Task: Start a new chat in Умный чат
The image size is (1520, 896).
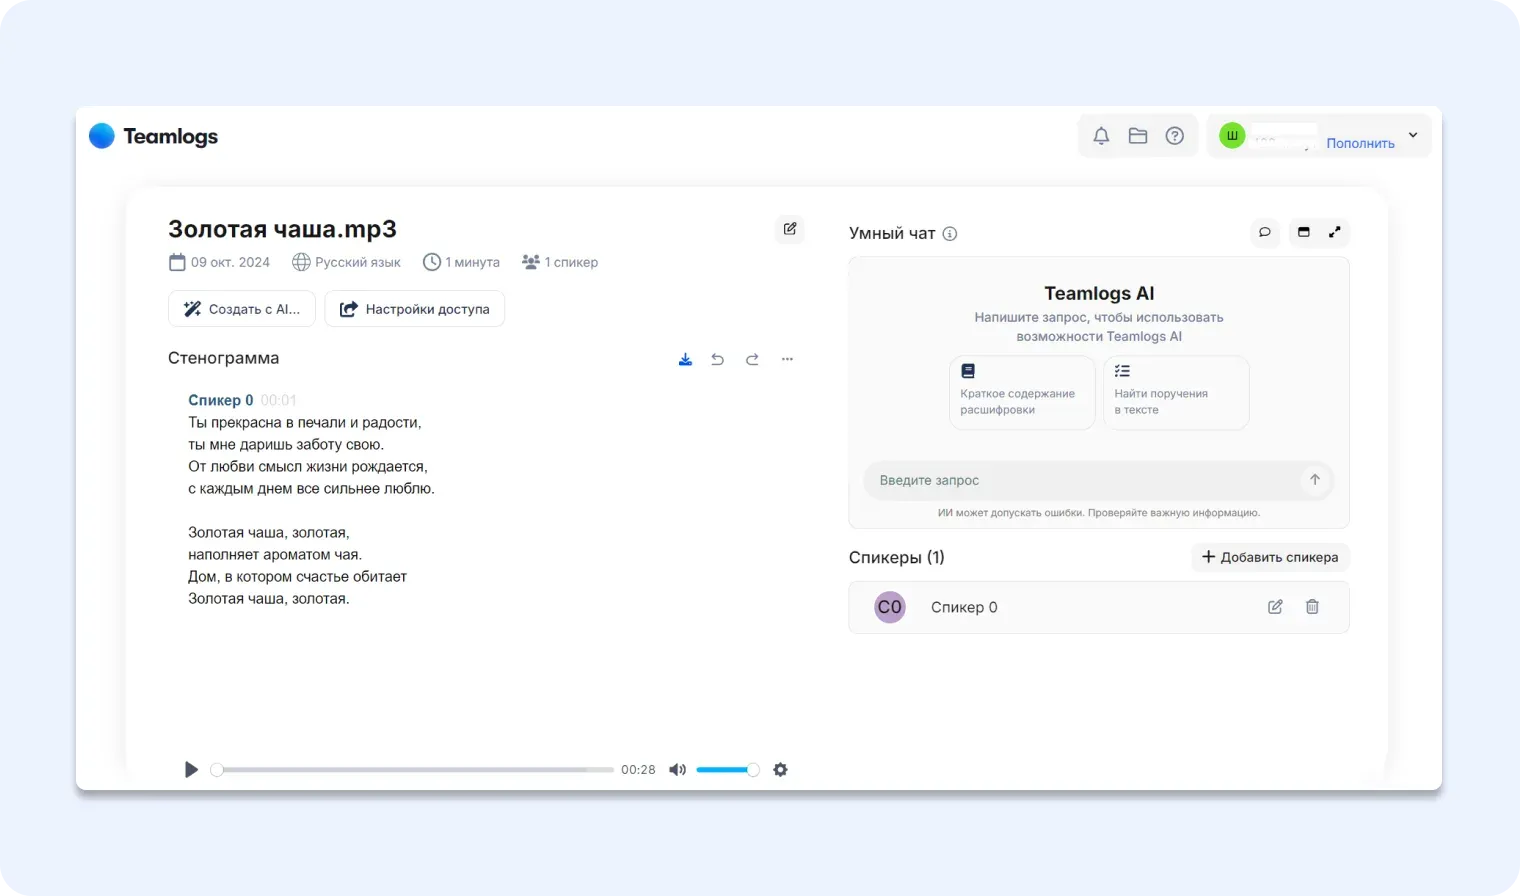Action: point(1265,232)
